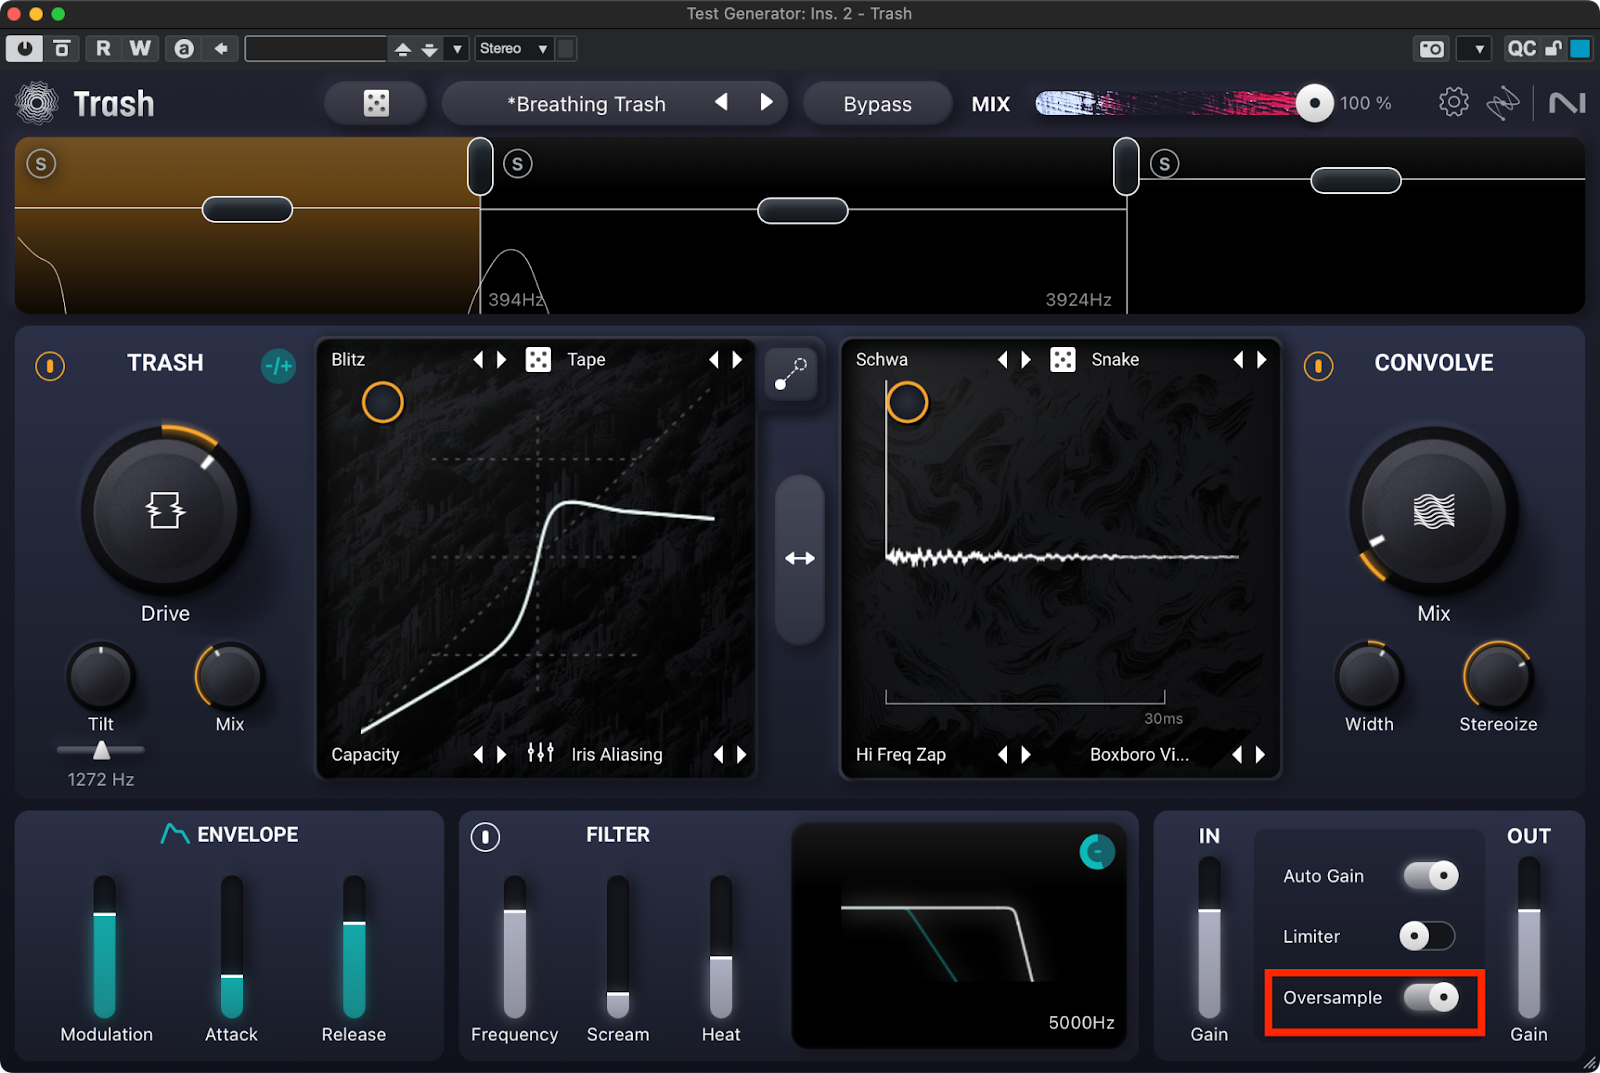Solo the mid band with S button
Screen dimensions: 1600x1073
tap(517, 164)
